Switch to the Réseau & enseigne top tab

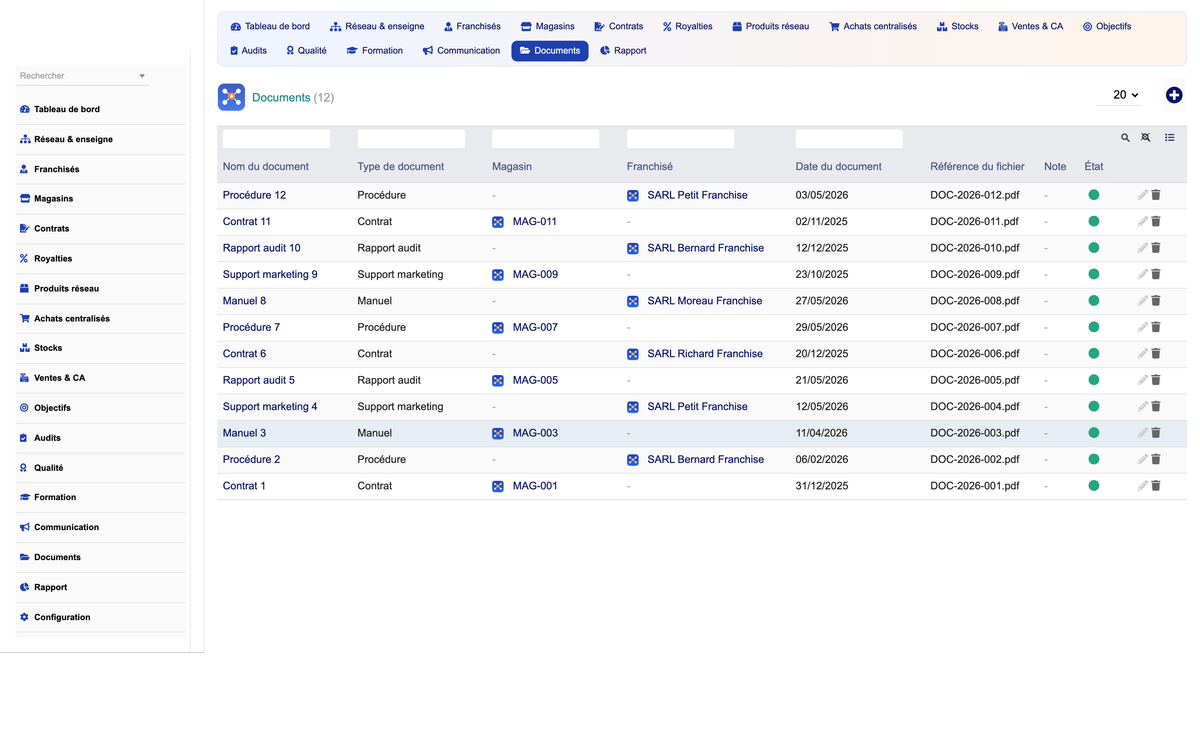(377, 26)
